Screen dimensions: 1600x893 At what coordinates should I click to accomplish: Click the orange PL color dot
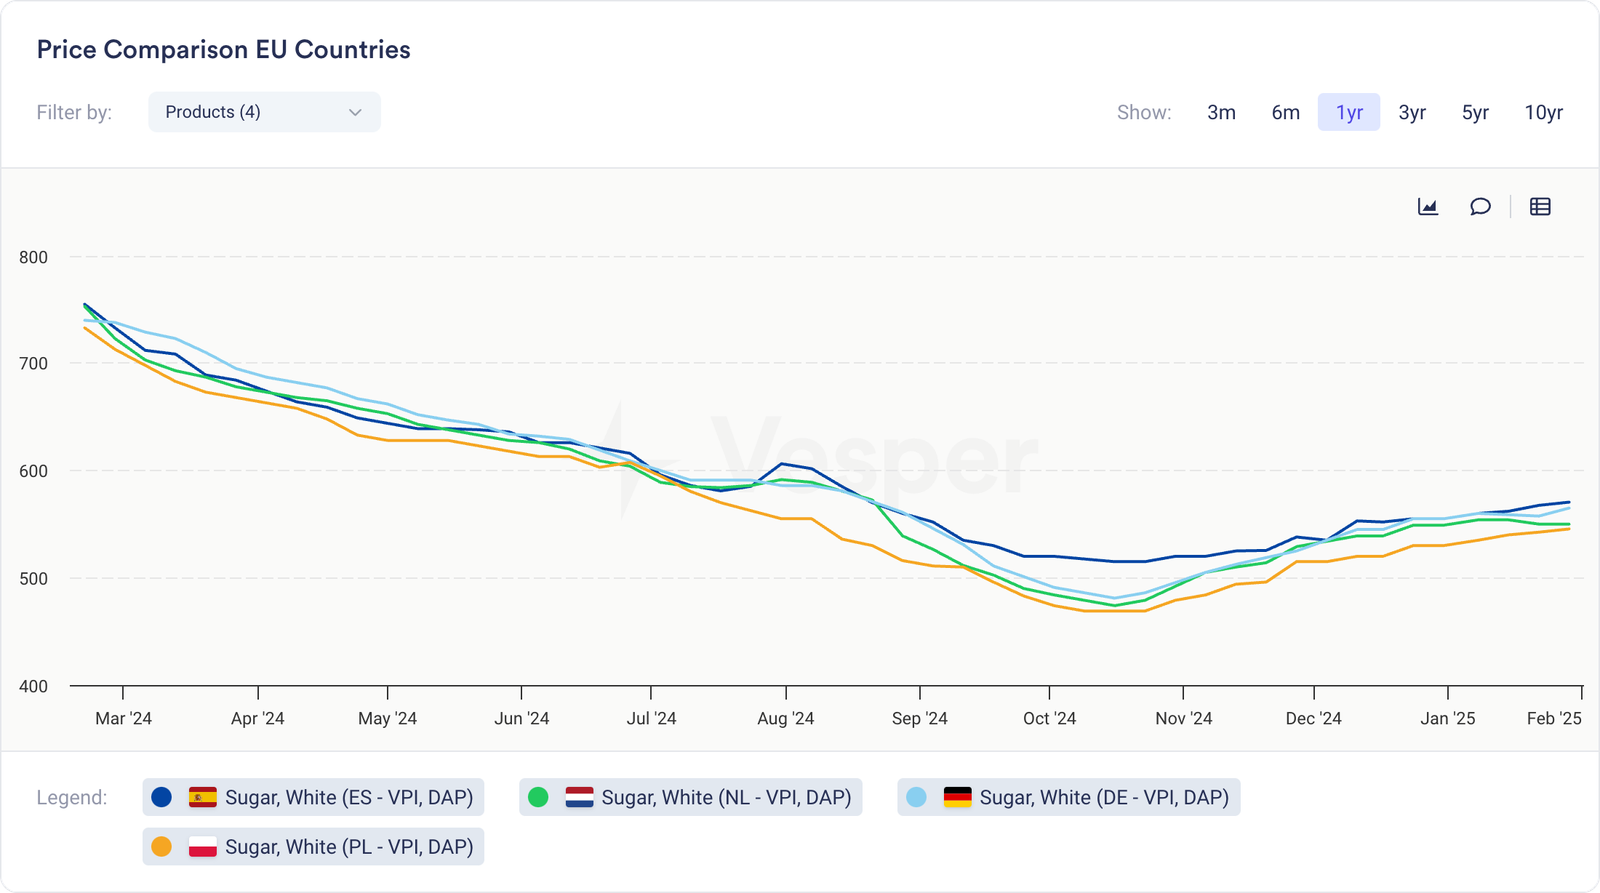coord(161,846)
